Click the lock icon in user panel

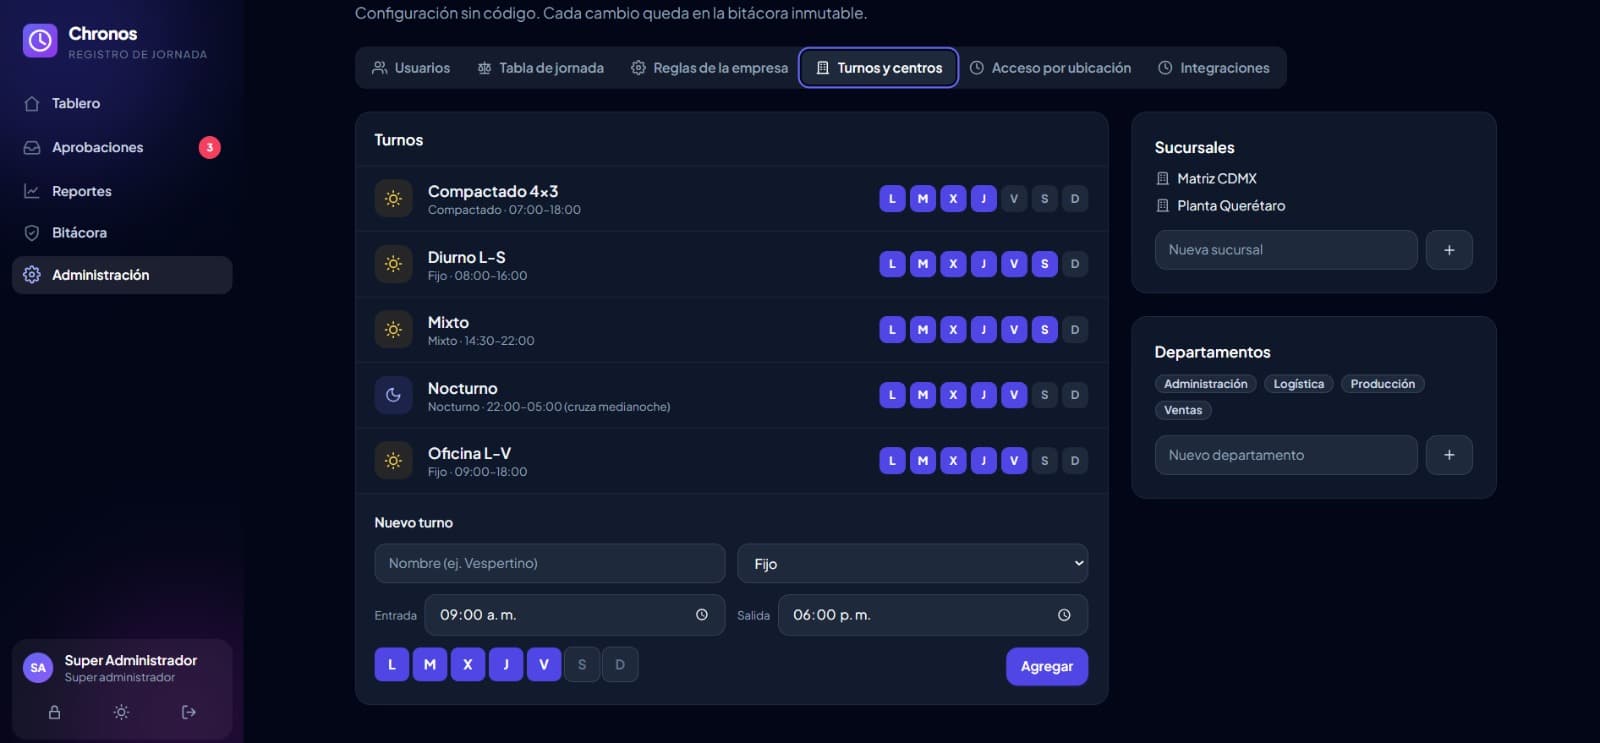click(55, 712)
